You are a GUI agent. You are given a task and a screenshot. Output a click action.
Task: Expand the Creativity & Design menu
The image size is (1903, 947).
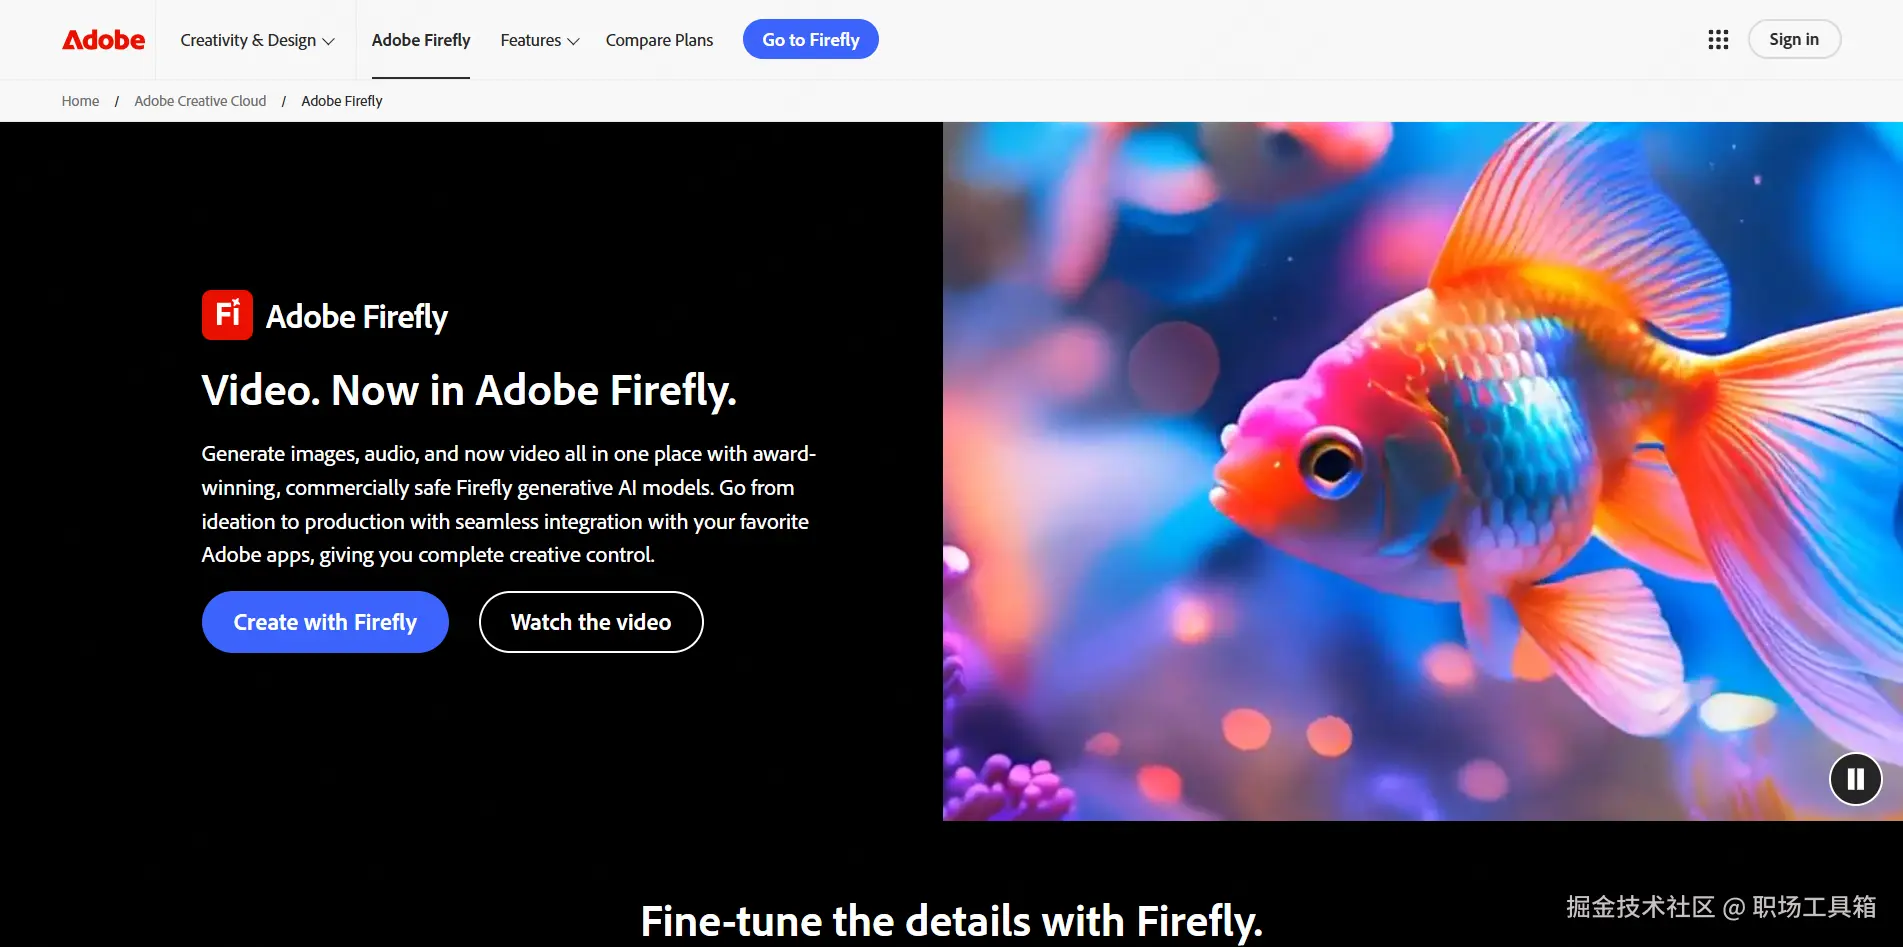[257, 40]
